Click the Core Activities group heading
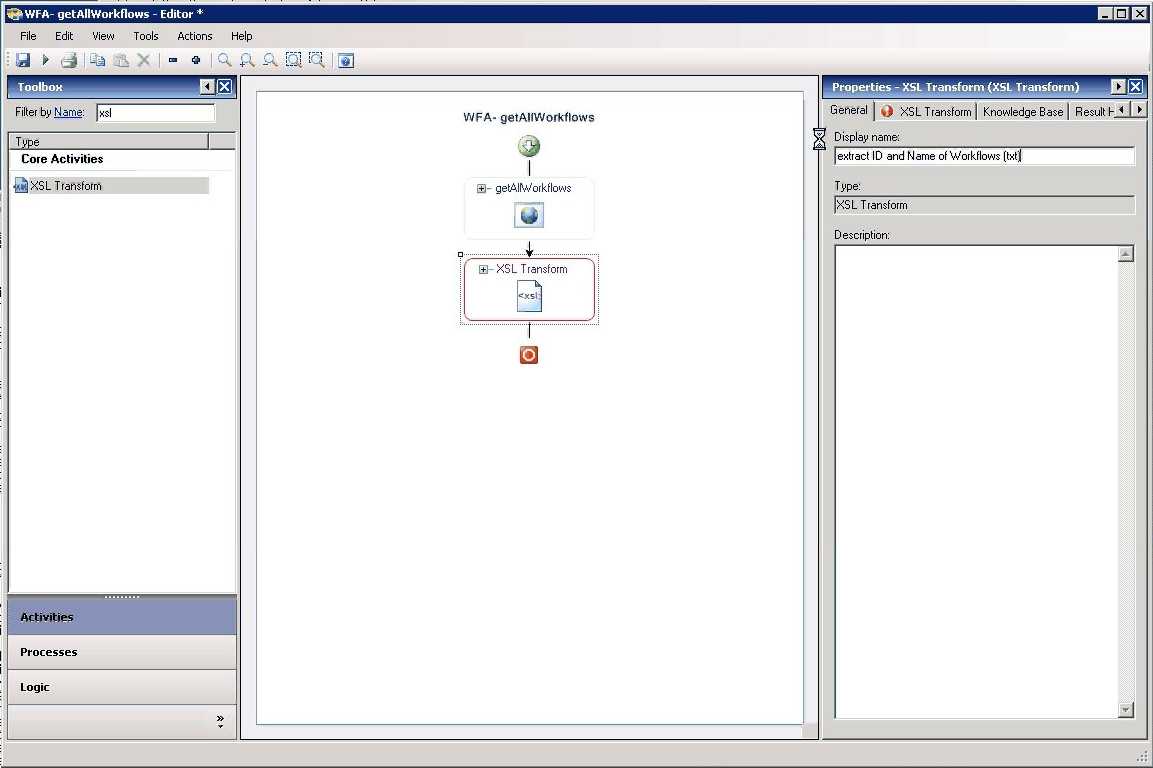 click(62, 159)
